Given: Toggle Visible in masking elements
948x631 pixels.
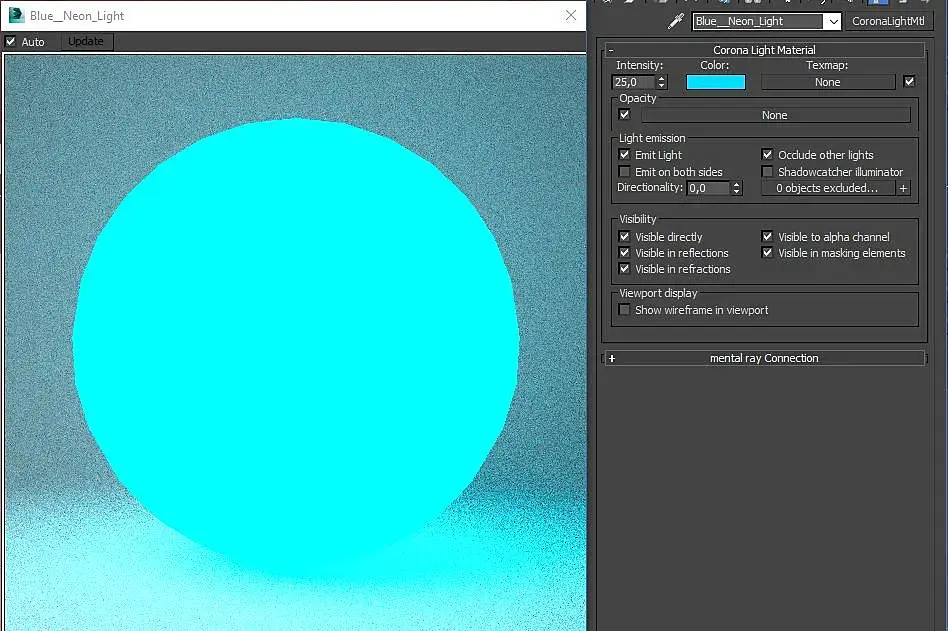Looking at the screenshot, I should click(767, 253).
